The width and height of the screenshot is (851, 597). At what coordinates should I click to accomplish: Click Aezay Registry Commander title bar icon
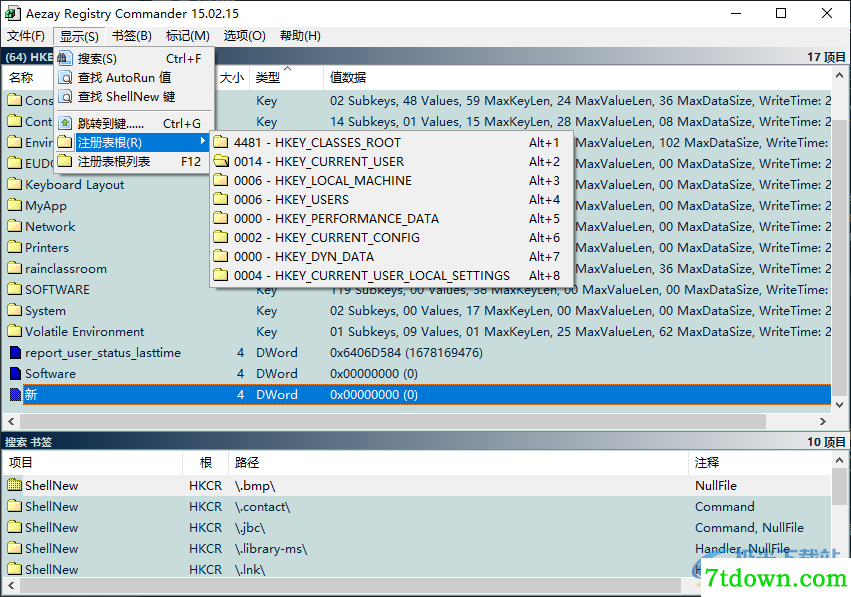coord(13,13)
